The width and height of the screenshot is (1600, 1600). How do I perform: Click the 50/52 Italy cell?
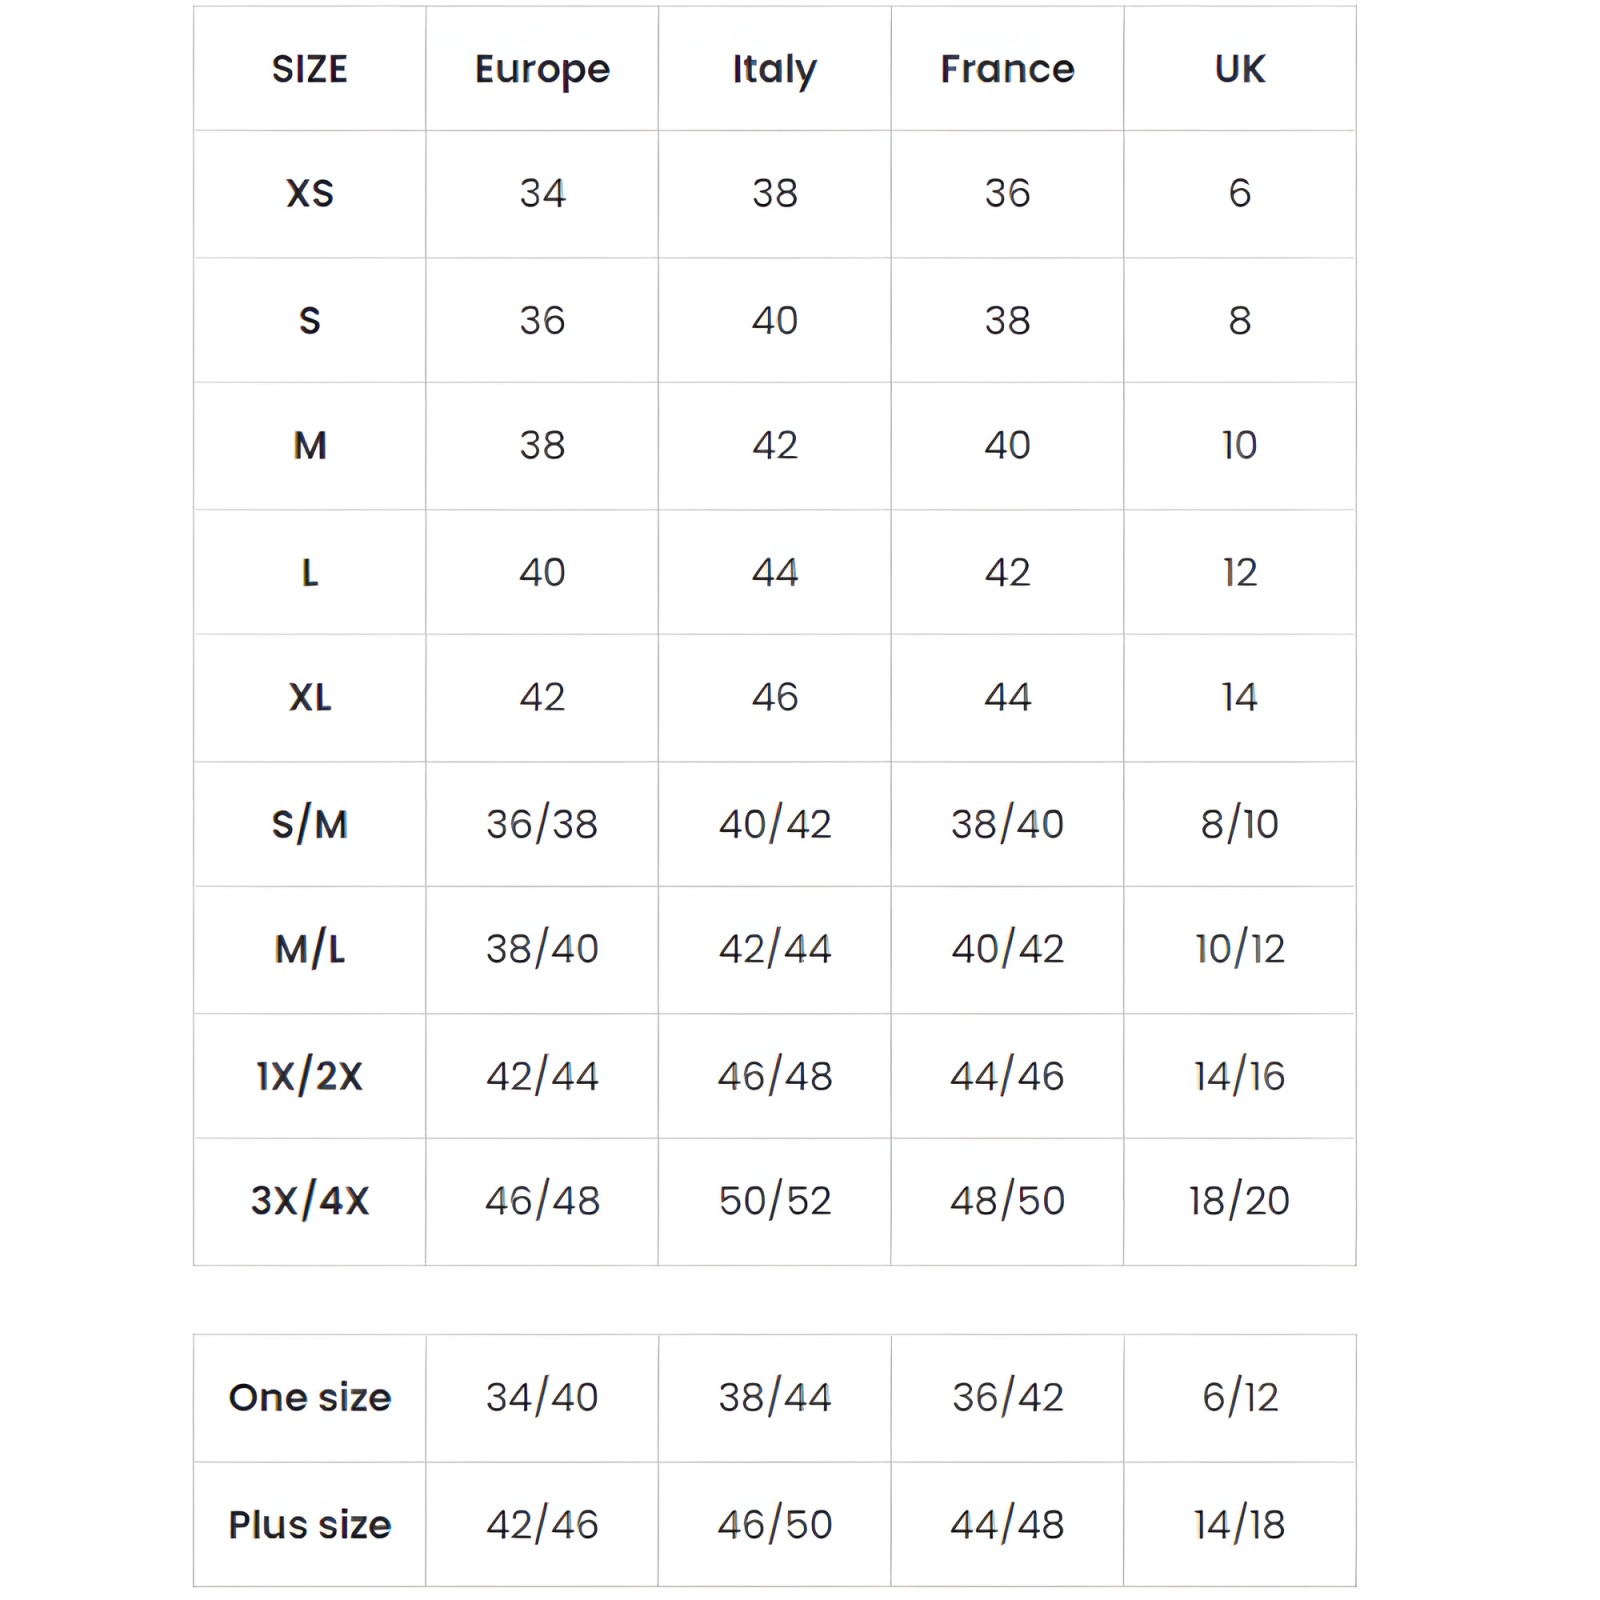pos(774,1200)
